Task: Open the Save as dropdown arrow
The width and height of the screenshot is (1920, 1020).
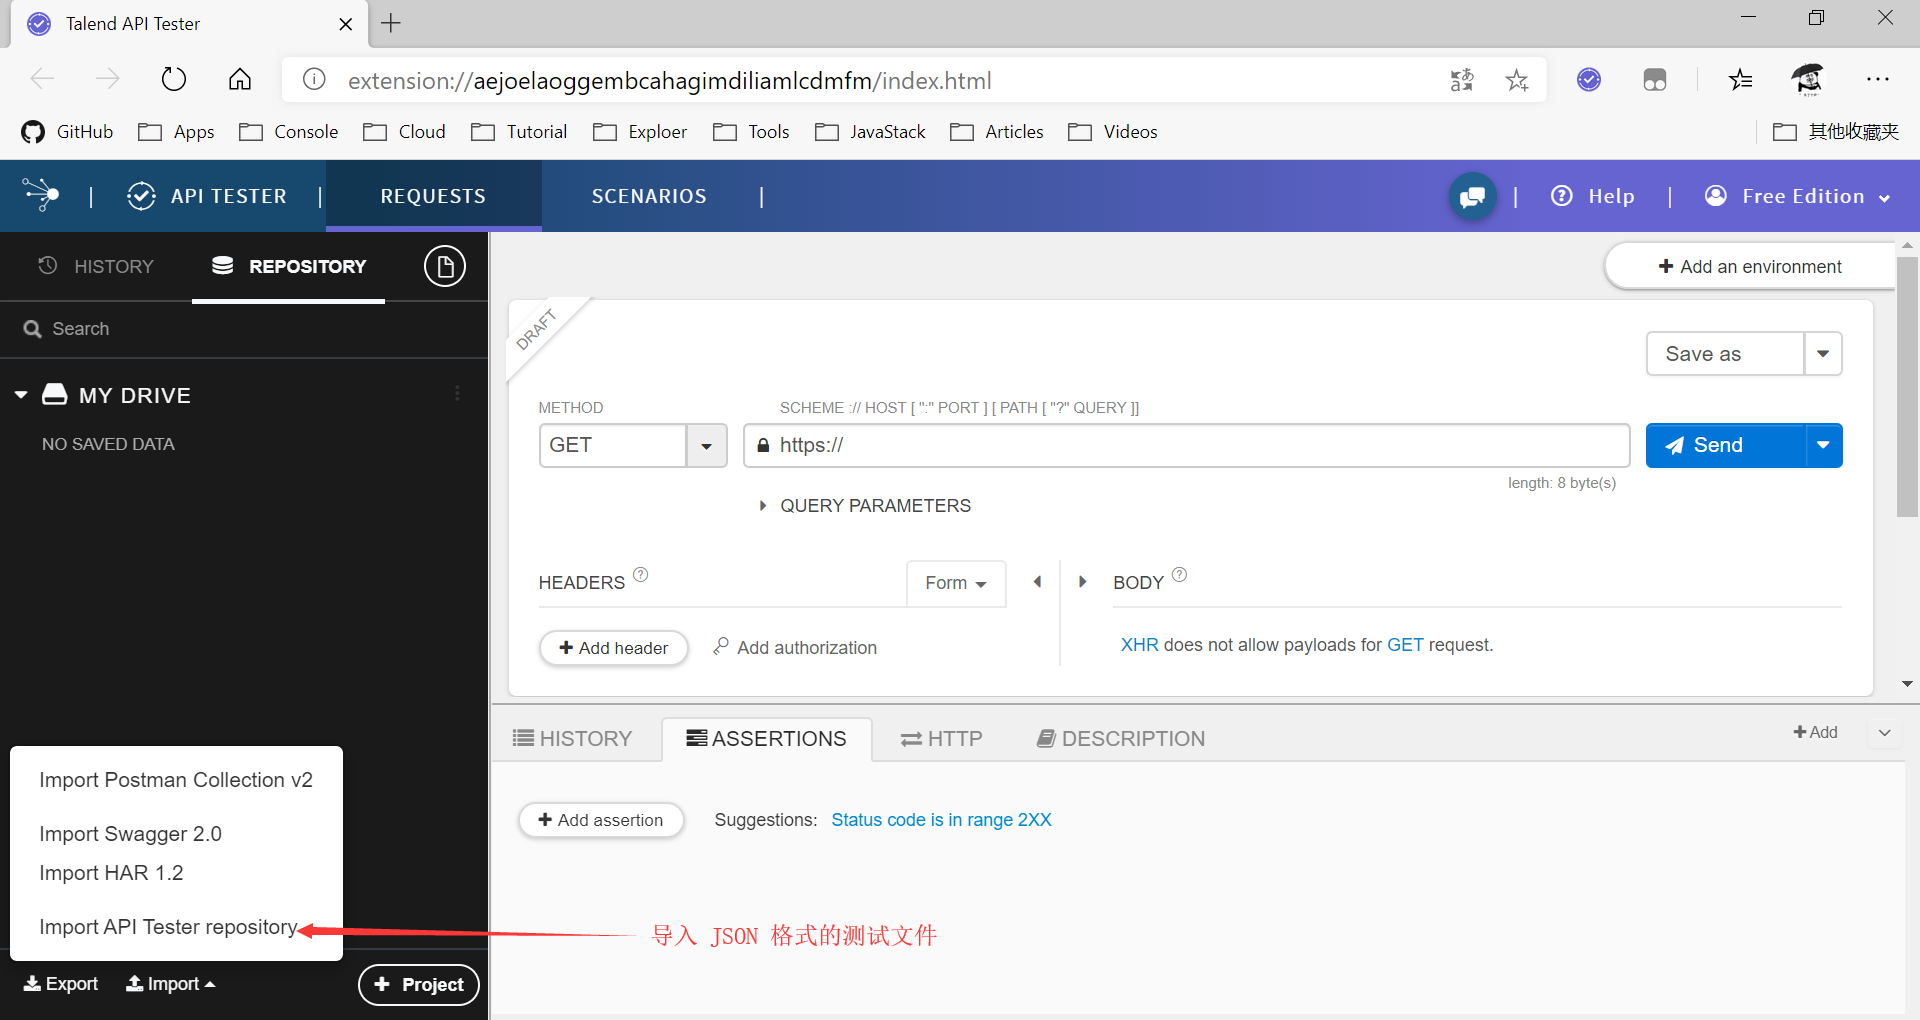Action: 1823,353
